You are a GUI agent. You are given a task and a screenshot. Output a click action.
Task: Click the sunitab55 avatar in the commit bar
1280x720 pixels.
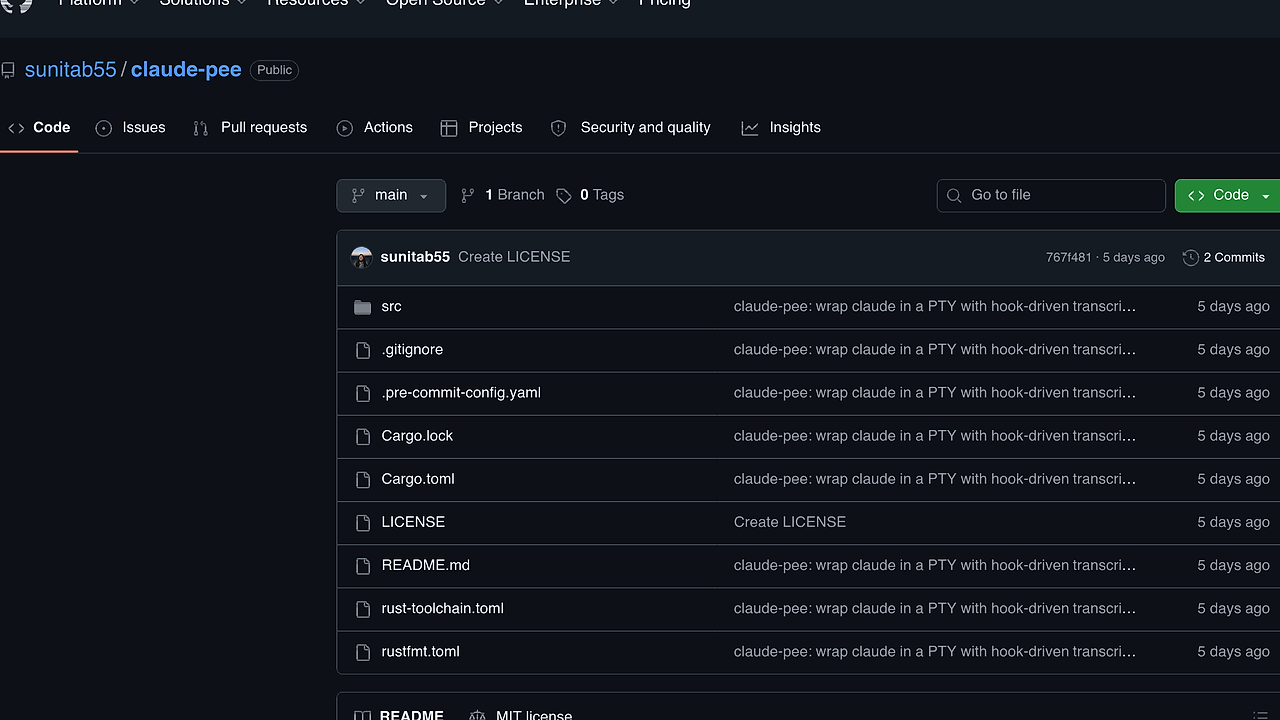pyautogui.click(x=362, y=257)
